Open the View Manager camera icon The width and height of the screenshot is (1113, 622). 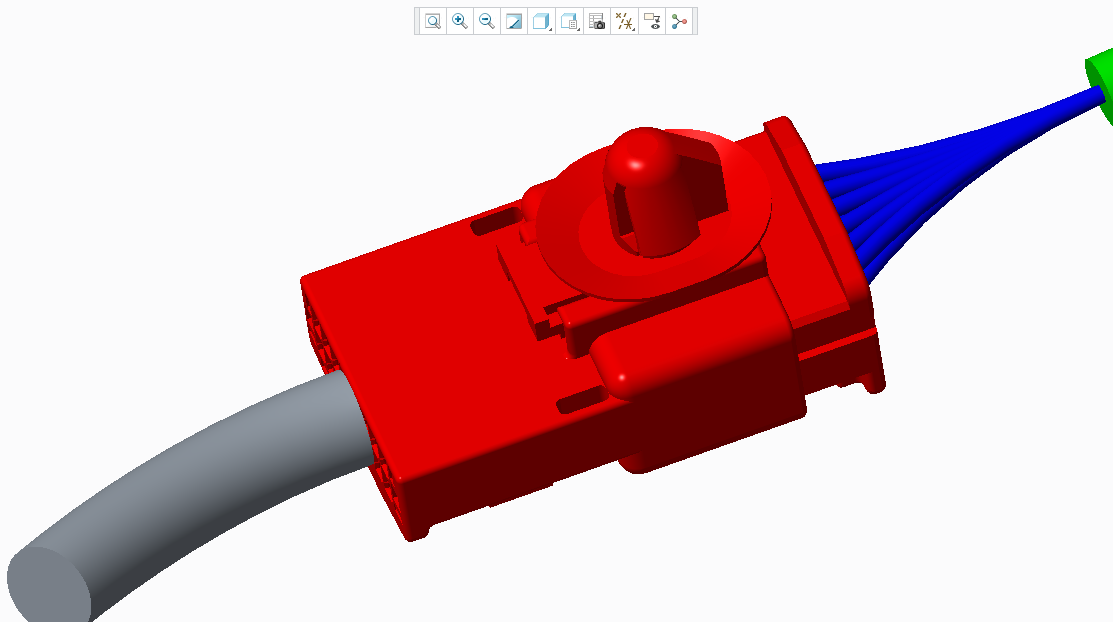(597, 21)
